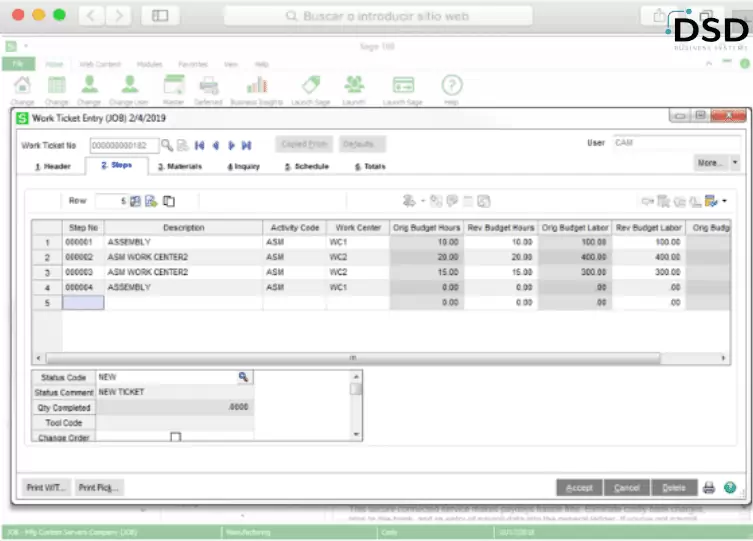Viewport: 753px width, 541px height.
Task: Click the Help question mark ribbon icon
Action: pyautogui.click(x=451, y=86)
